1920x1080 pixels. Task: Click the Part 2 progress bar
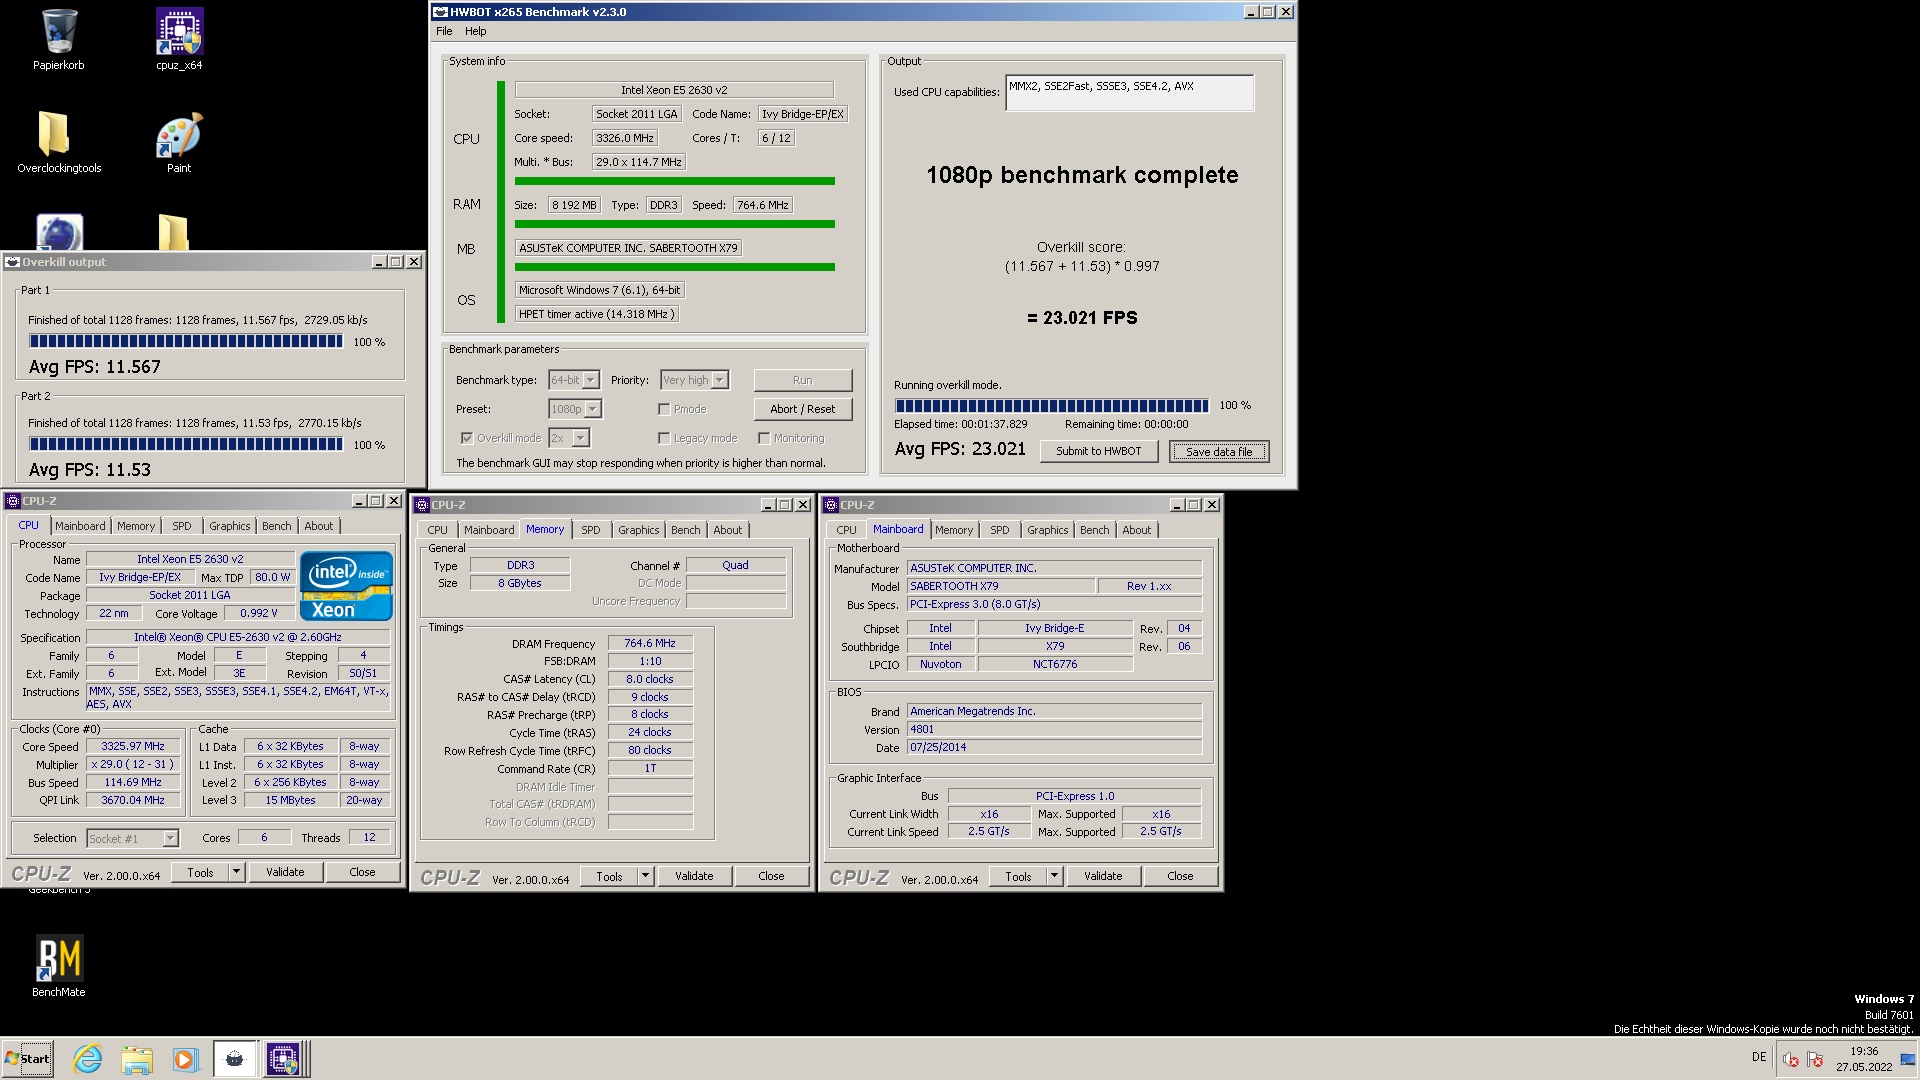click(186, 445)
